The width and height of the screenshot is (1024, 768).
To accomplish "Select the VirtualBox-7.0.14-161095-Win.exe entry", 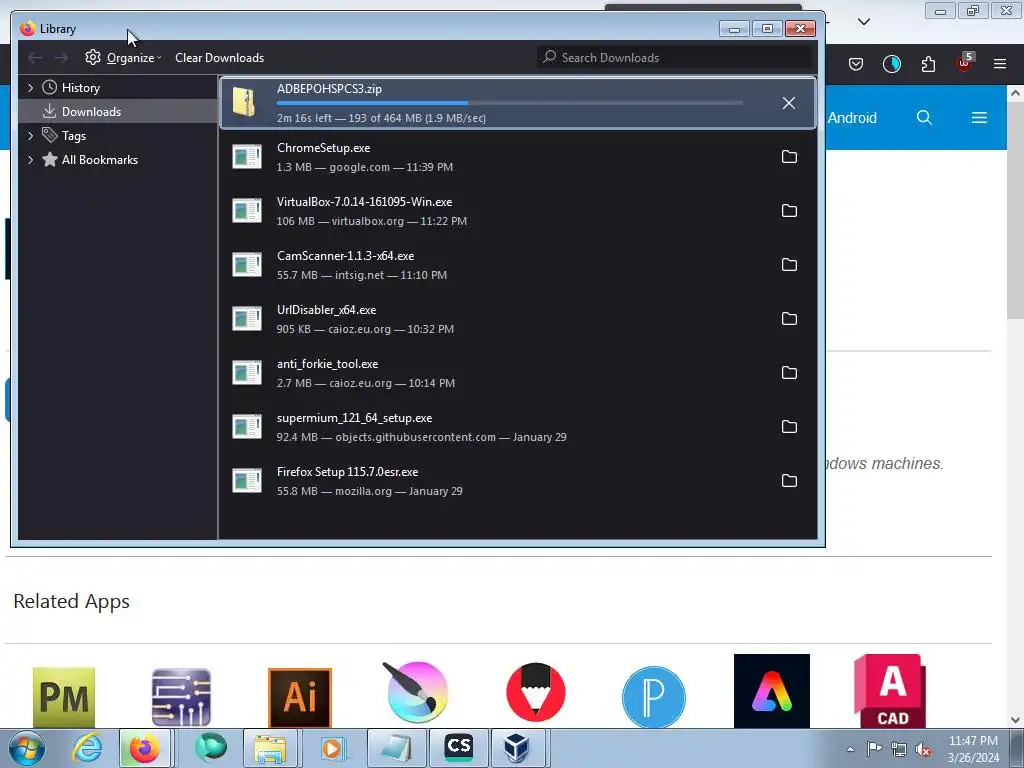I will pos(518,211).
